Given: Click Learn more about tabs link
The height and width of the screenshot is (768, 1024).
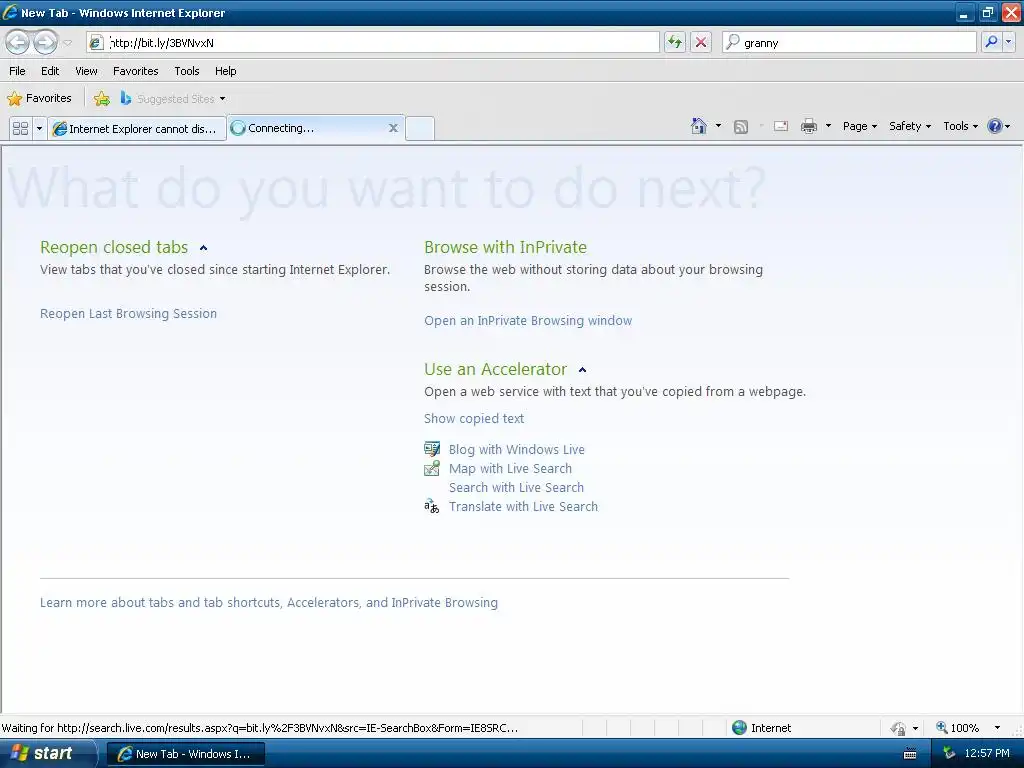Looking at the screenshot, I should [x=268, y=602].
